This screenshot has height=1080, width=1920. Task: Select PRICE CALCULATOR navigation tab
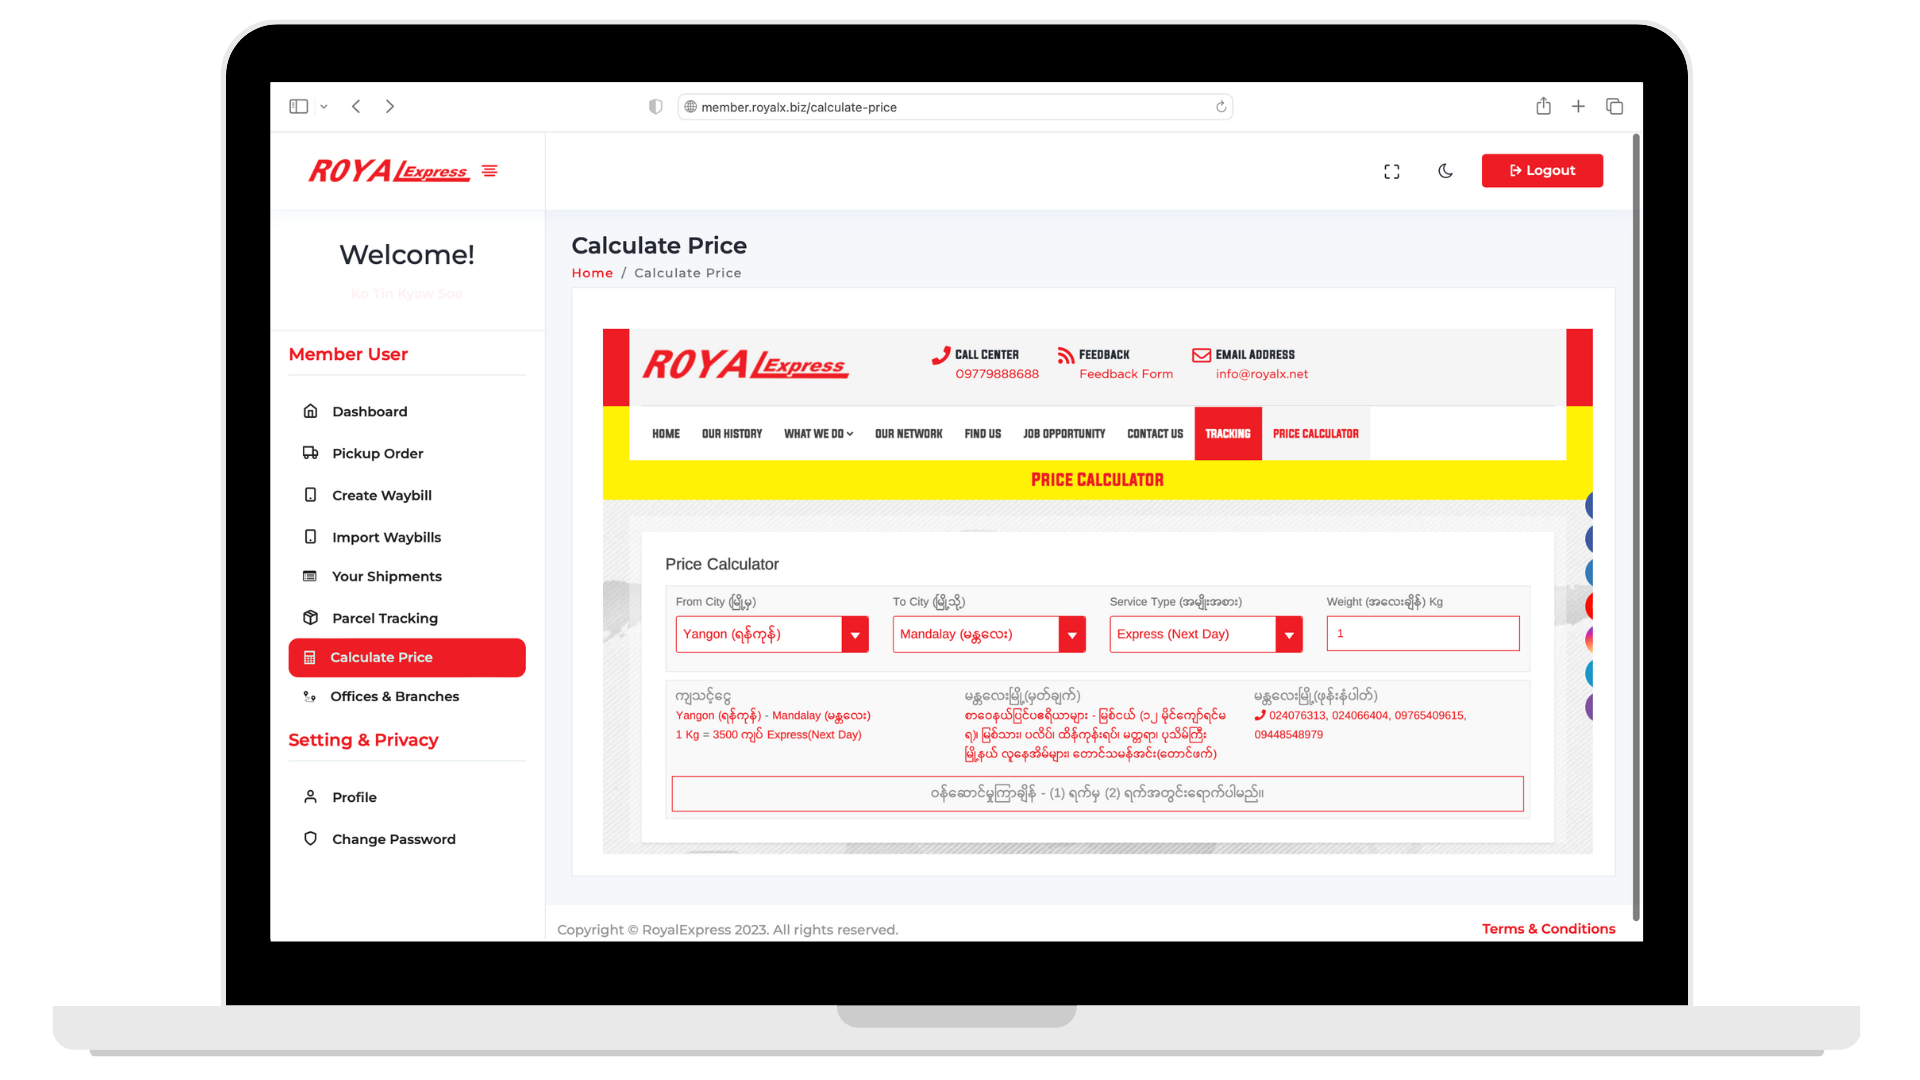pyautogui.click(x=1316, y=434)
